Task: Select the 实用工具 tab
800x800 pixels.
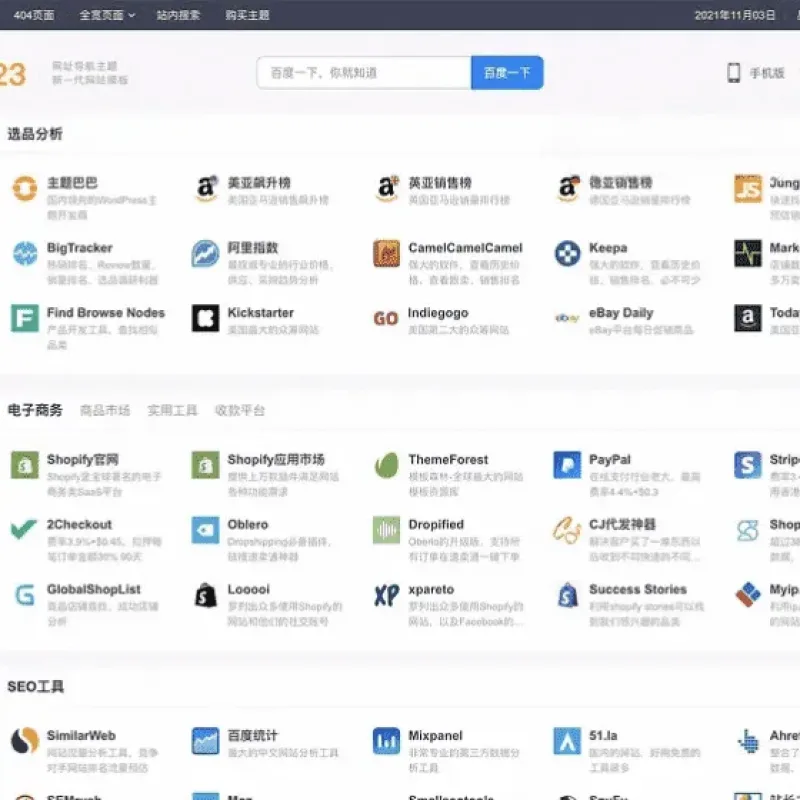Action: pyautogui.click(x=172, y=410)
